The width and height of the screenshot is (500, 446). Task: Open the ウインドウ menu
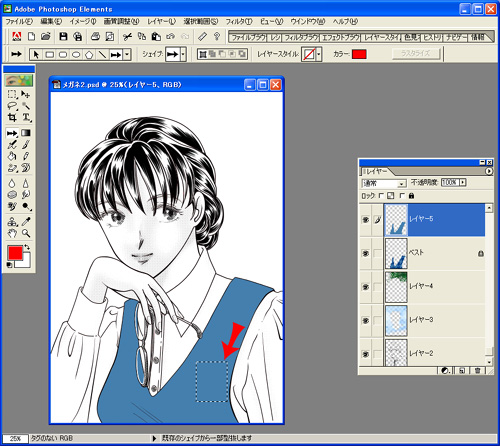click(307, 22)
